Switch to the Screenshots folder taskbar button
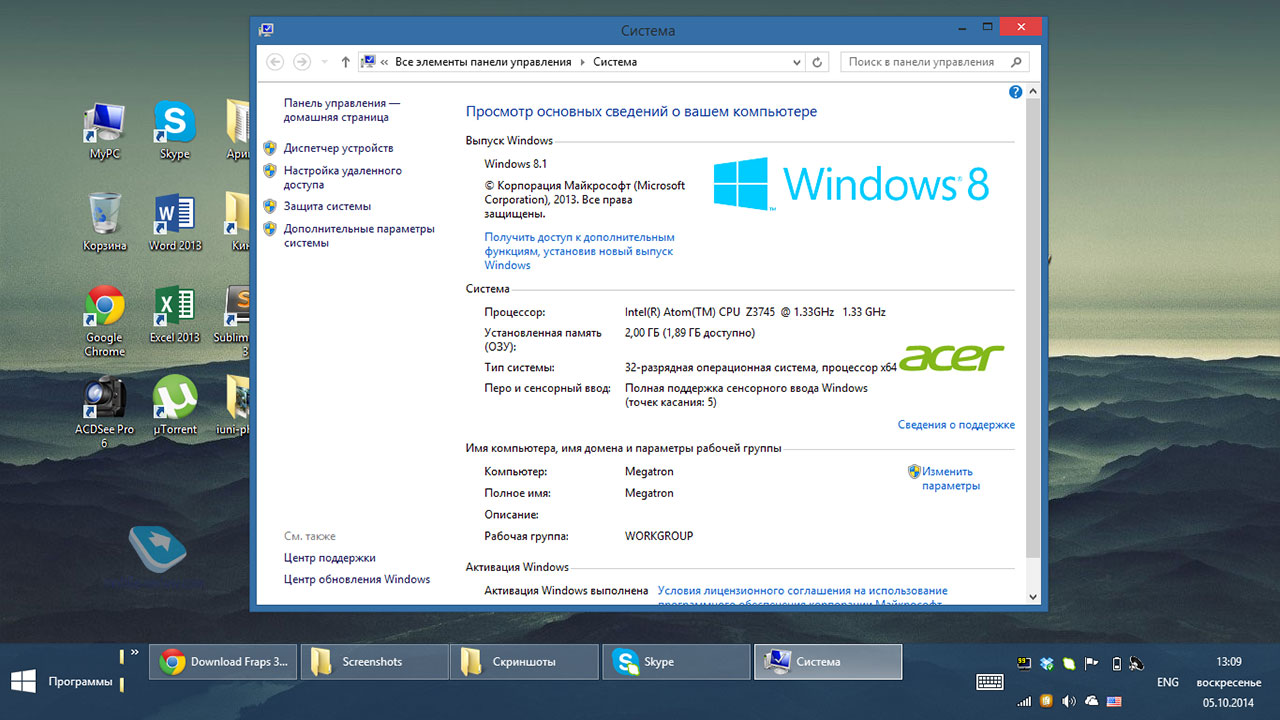Image resolution: width=1280 pixels, height=720 pixels. 374,662
